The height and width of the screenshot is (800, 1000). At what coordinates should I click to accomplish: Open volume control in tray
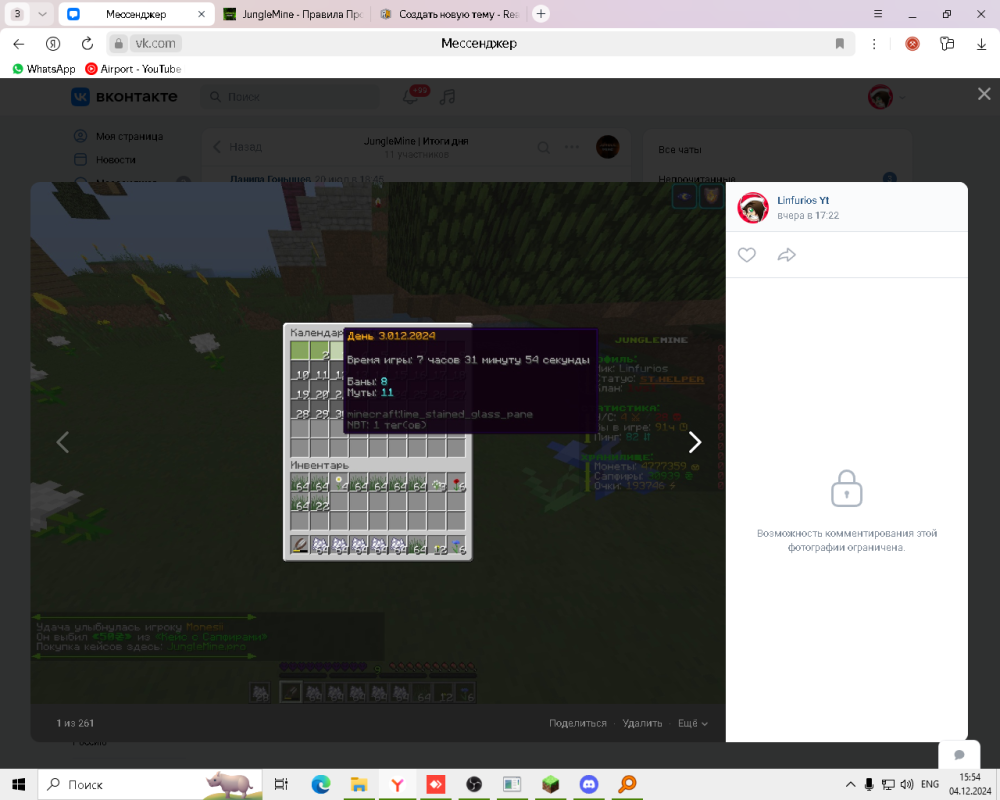tap(906, 784)
